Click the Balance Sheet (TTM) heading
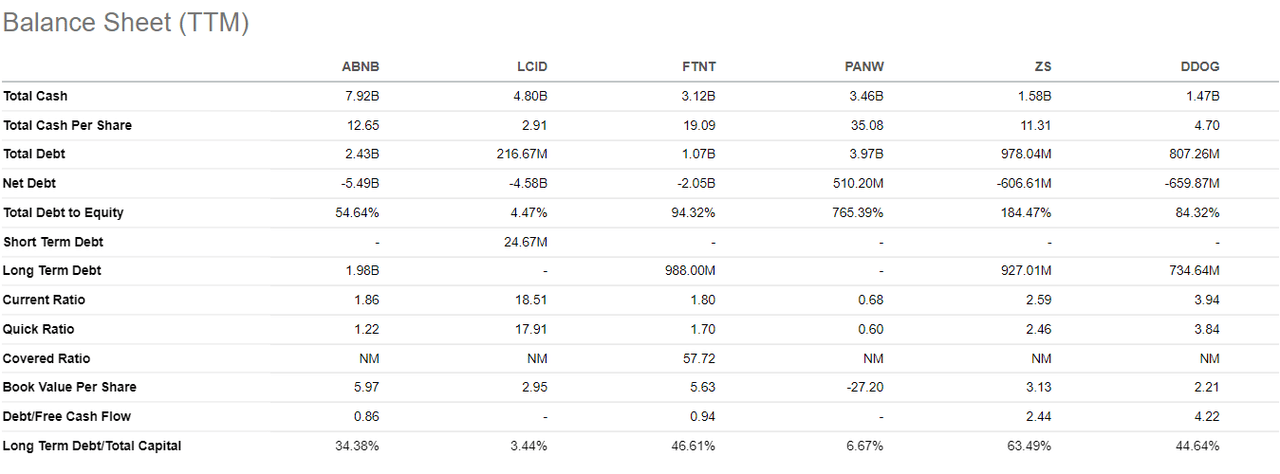 pyautogui.click(x=126, y=24)
